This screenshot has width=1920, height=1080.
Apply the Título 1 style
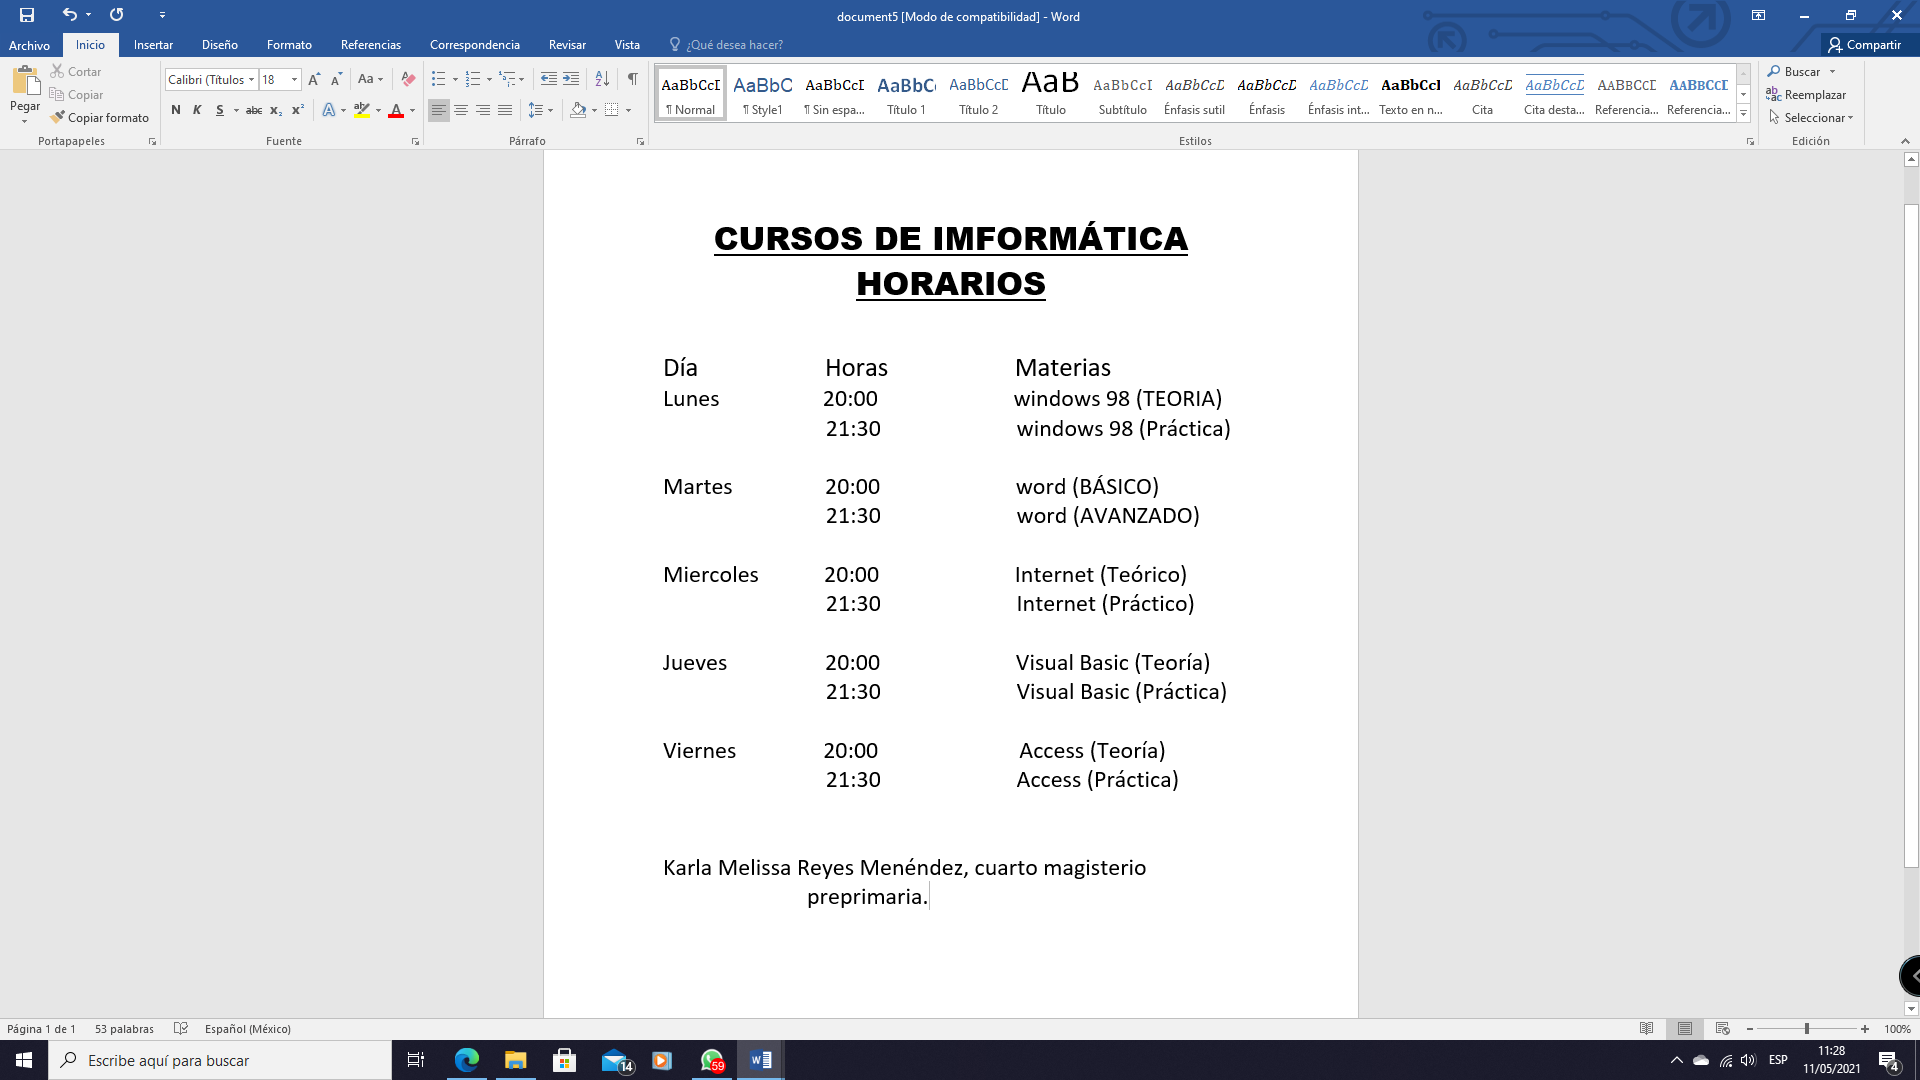pyautogui.click(x=906, y=95)
